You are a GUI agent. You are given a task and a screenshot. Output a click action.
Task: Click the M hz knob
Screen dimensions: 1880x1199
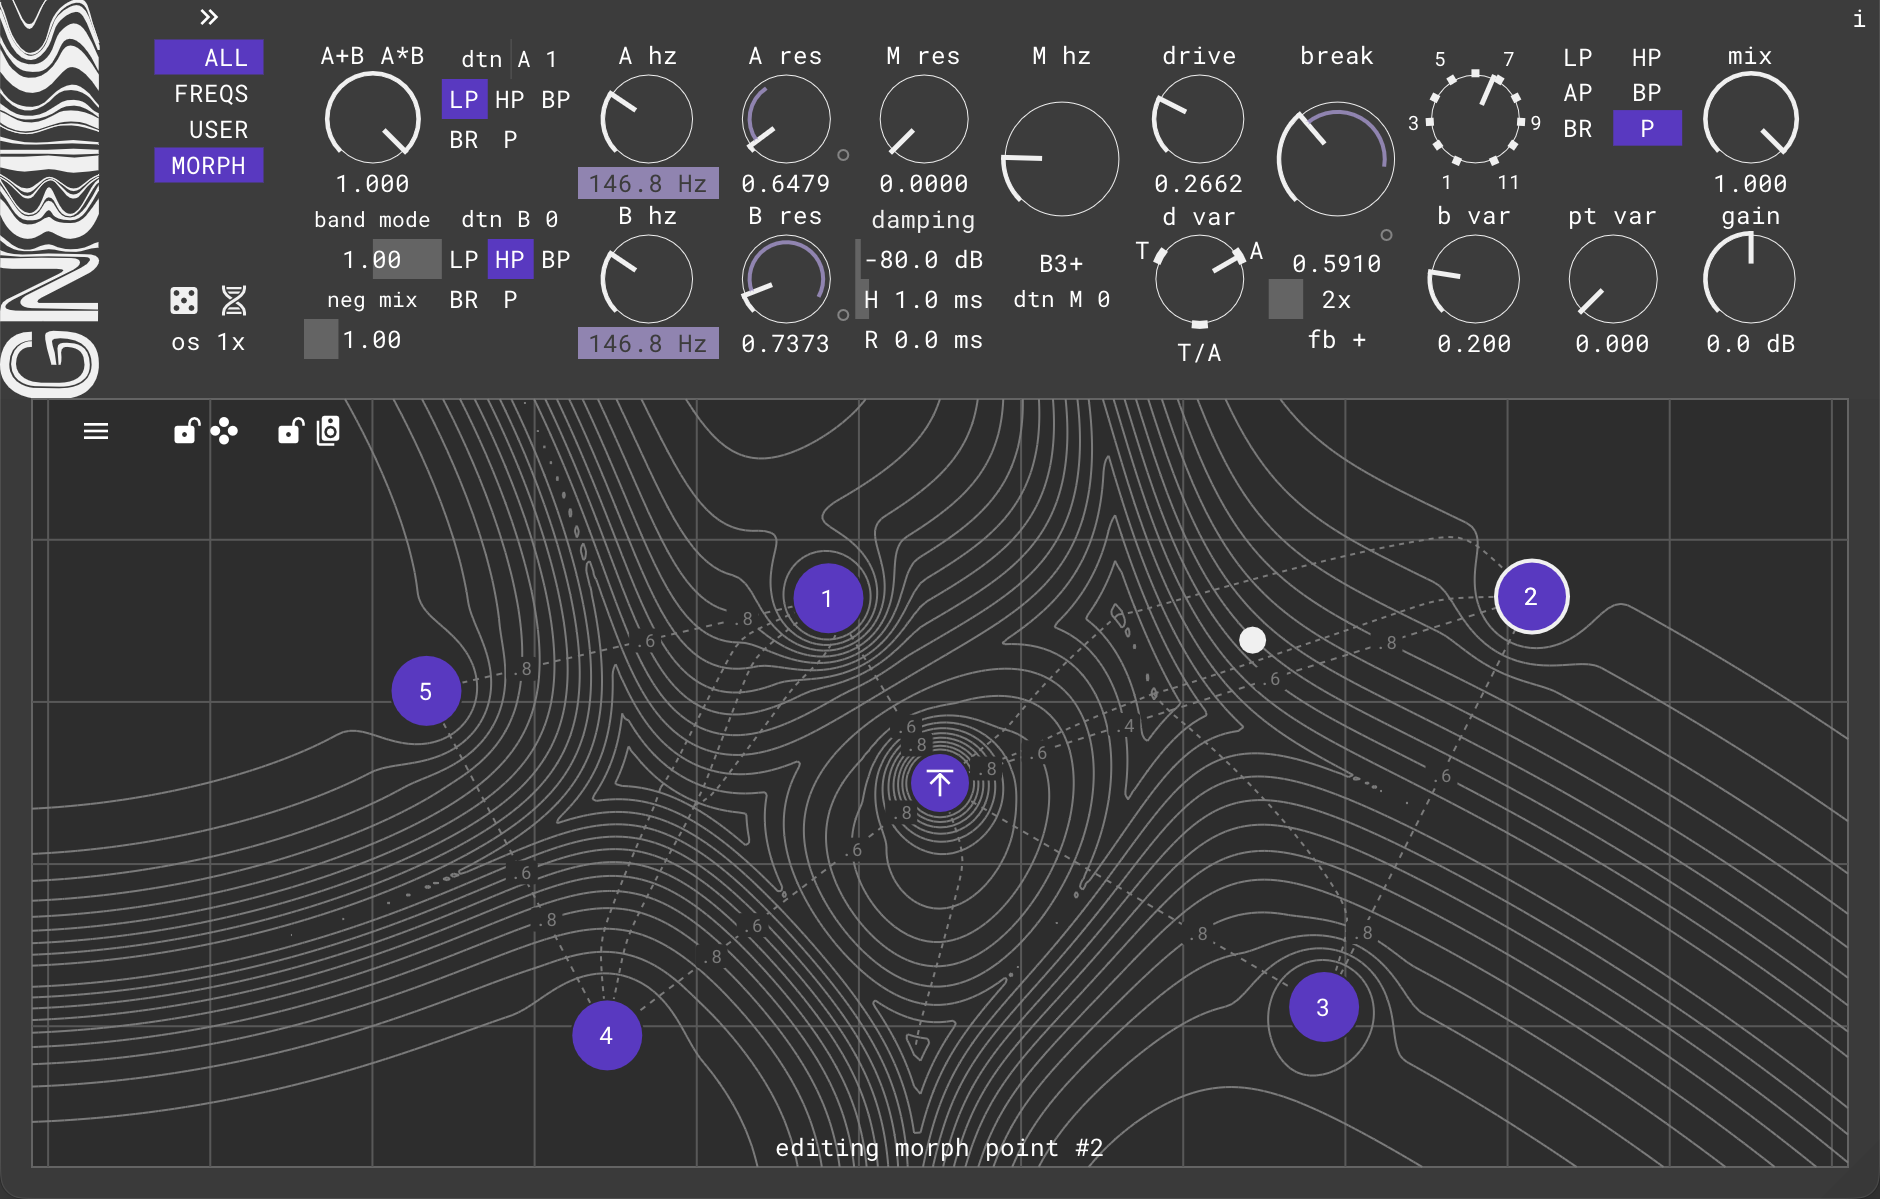pos(1060,159)
